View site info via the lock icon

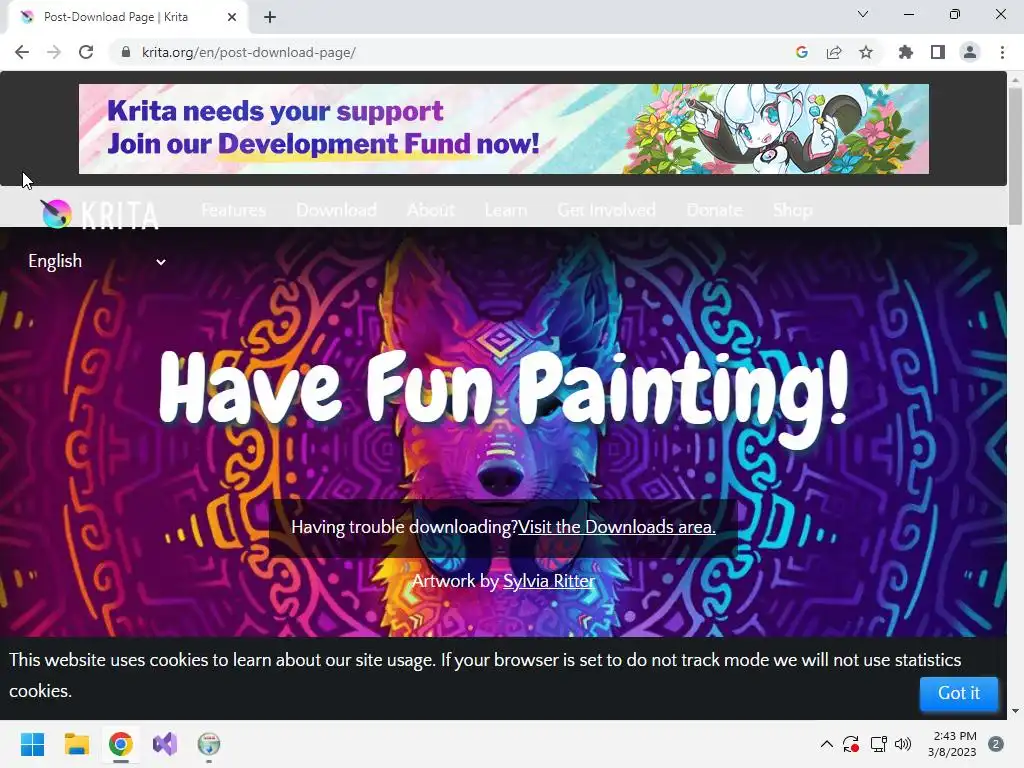click(x=126, y=52)
